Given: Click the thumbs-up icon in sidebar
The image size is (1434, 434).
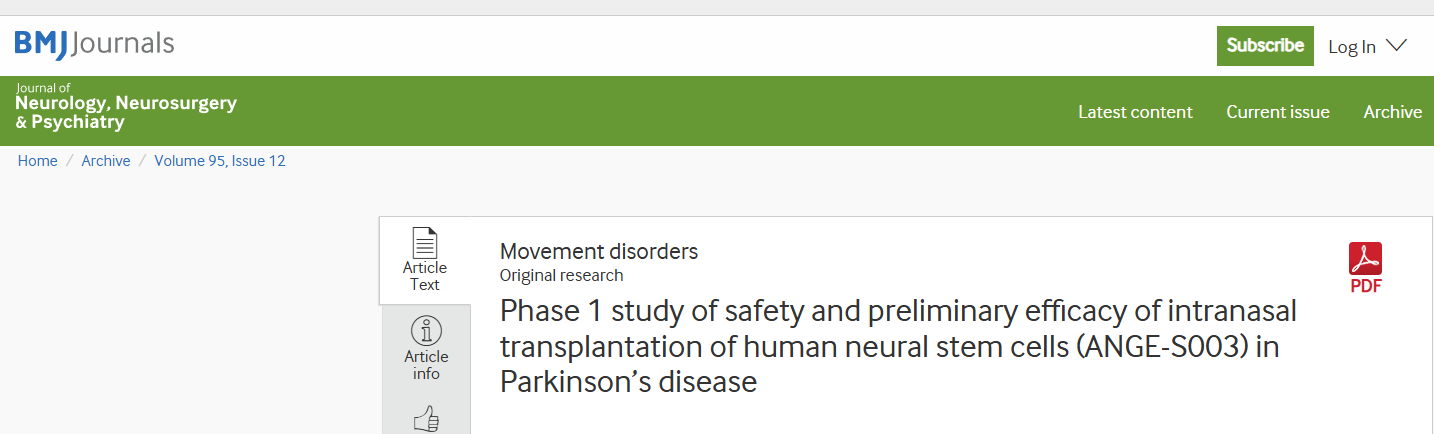Looking at the screenshot, I should pos(426,420).
